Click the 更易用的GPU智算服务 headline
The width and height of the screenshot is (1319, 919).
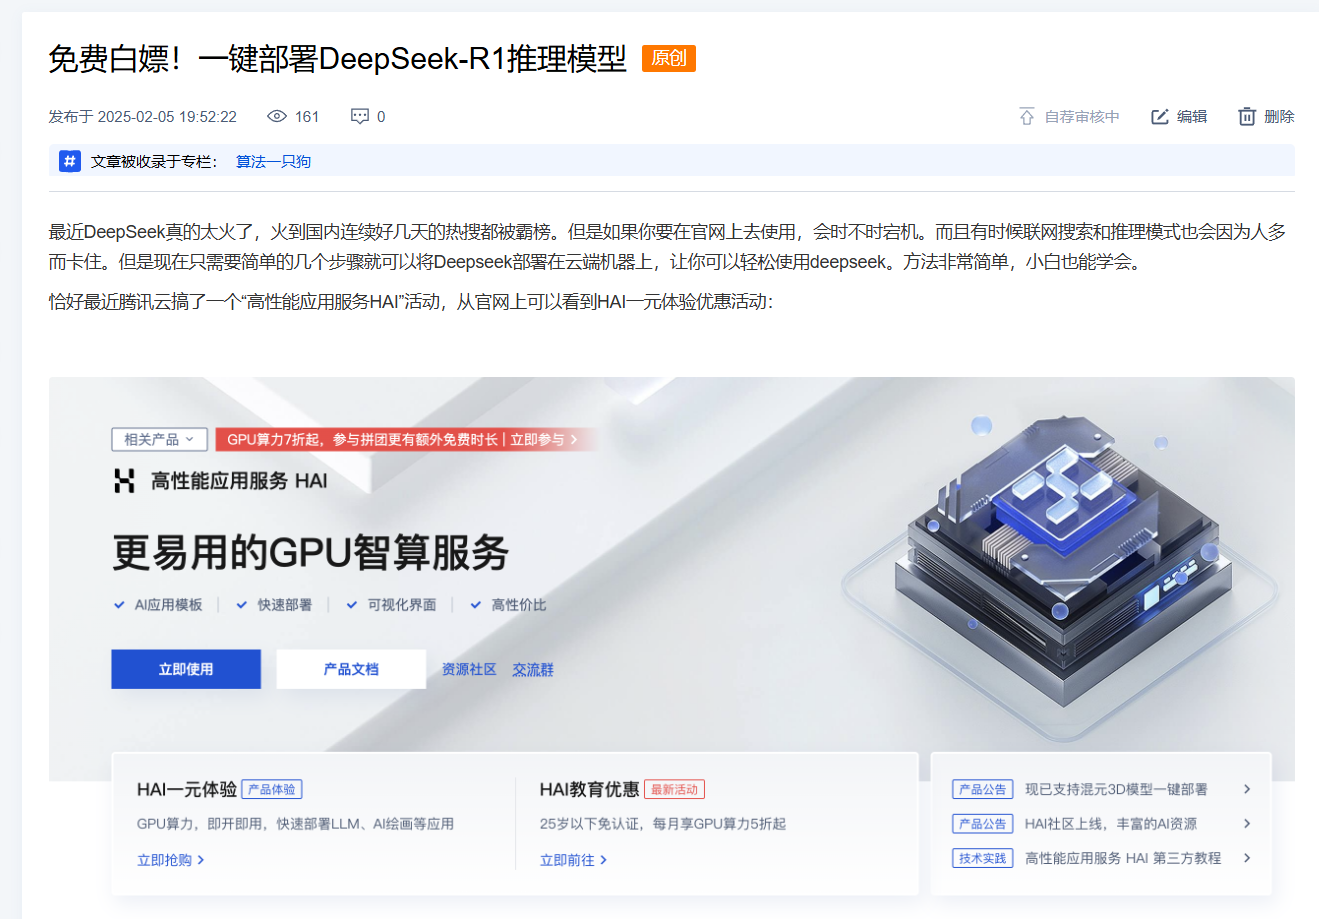point(310,552)
